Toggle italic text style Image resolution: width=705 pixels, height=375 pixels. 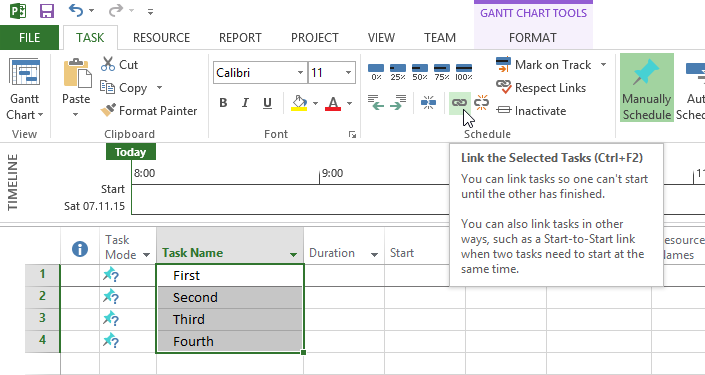[245, 103]
